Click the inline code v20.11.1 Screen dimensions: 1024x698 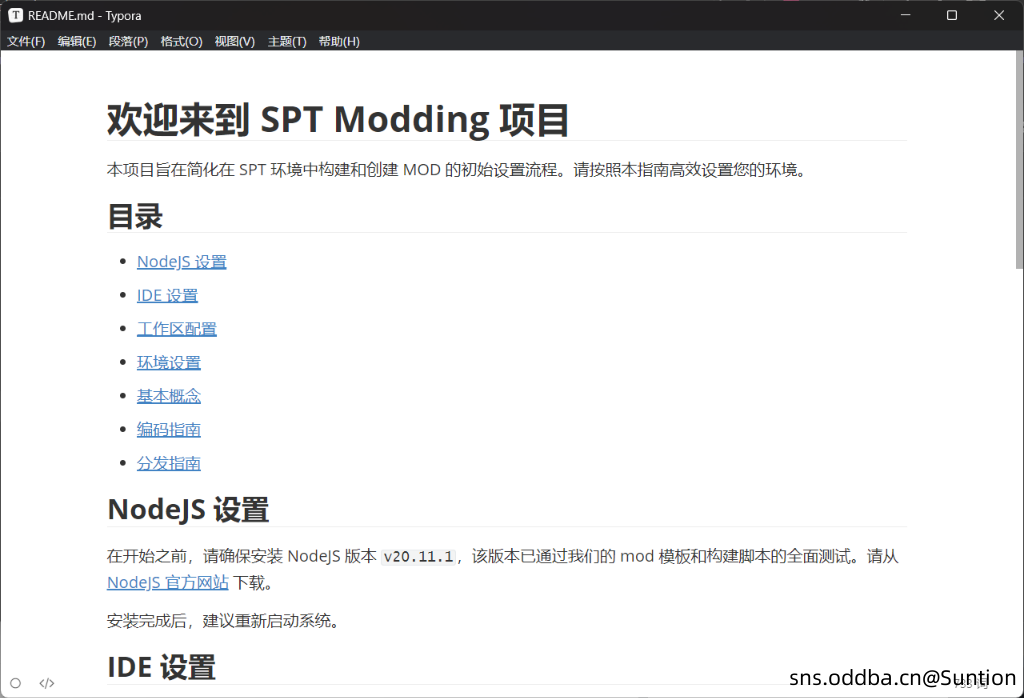pos(419,556)
